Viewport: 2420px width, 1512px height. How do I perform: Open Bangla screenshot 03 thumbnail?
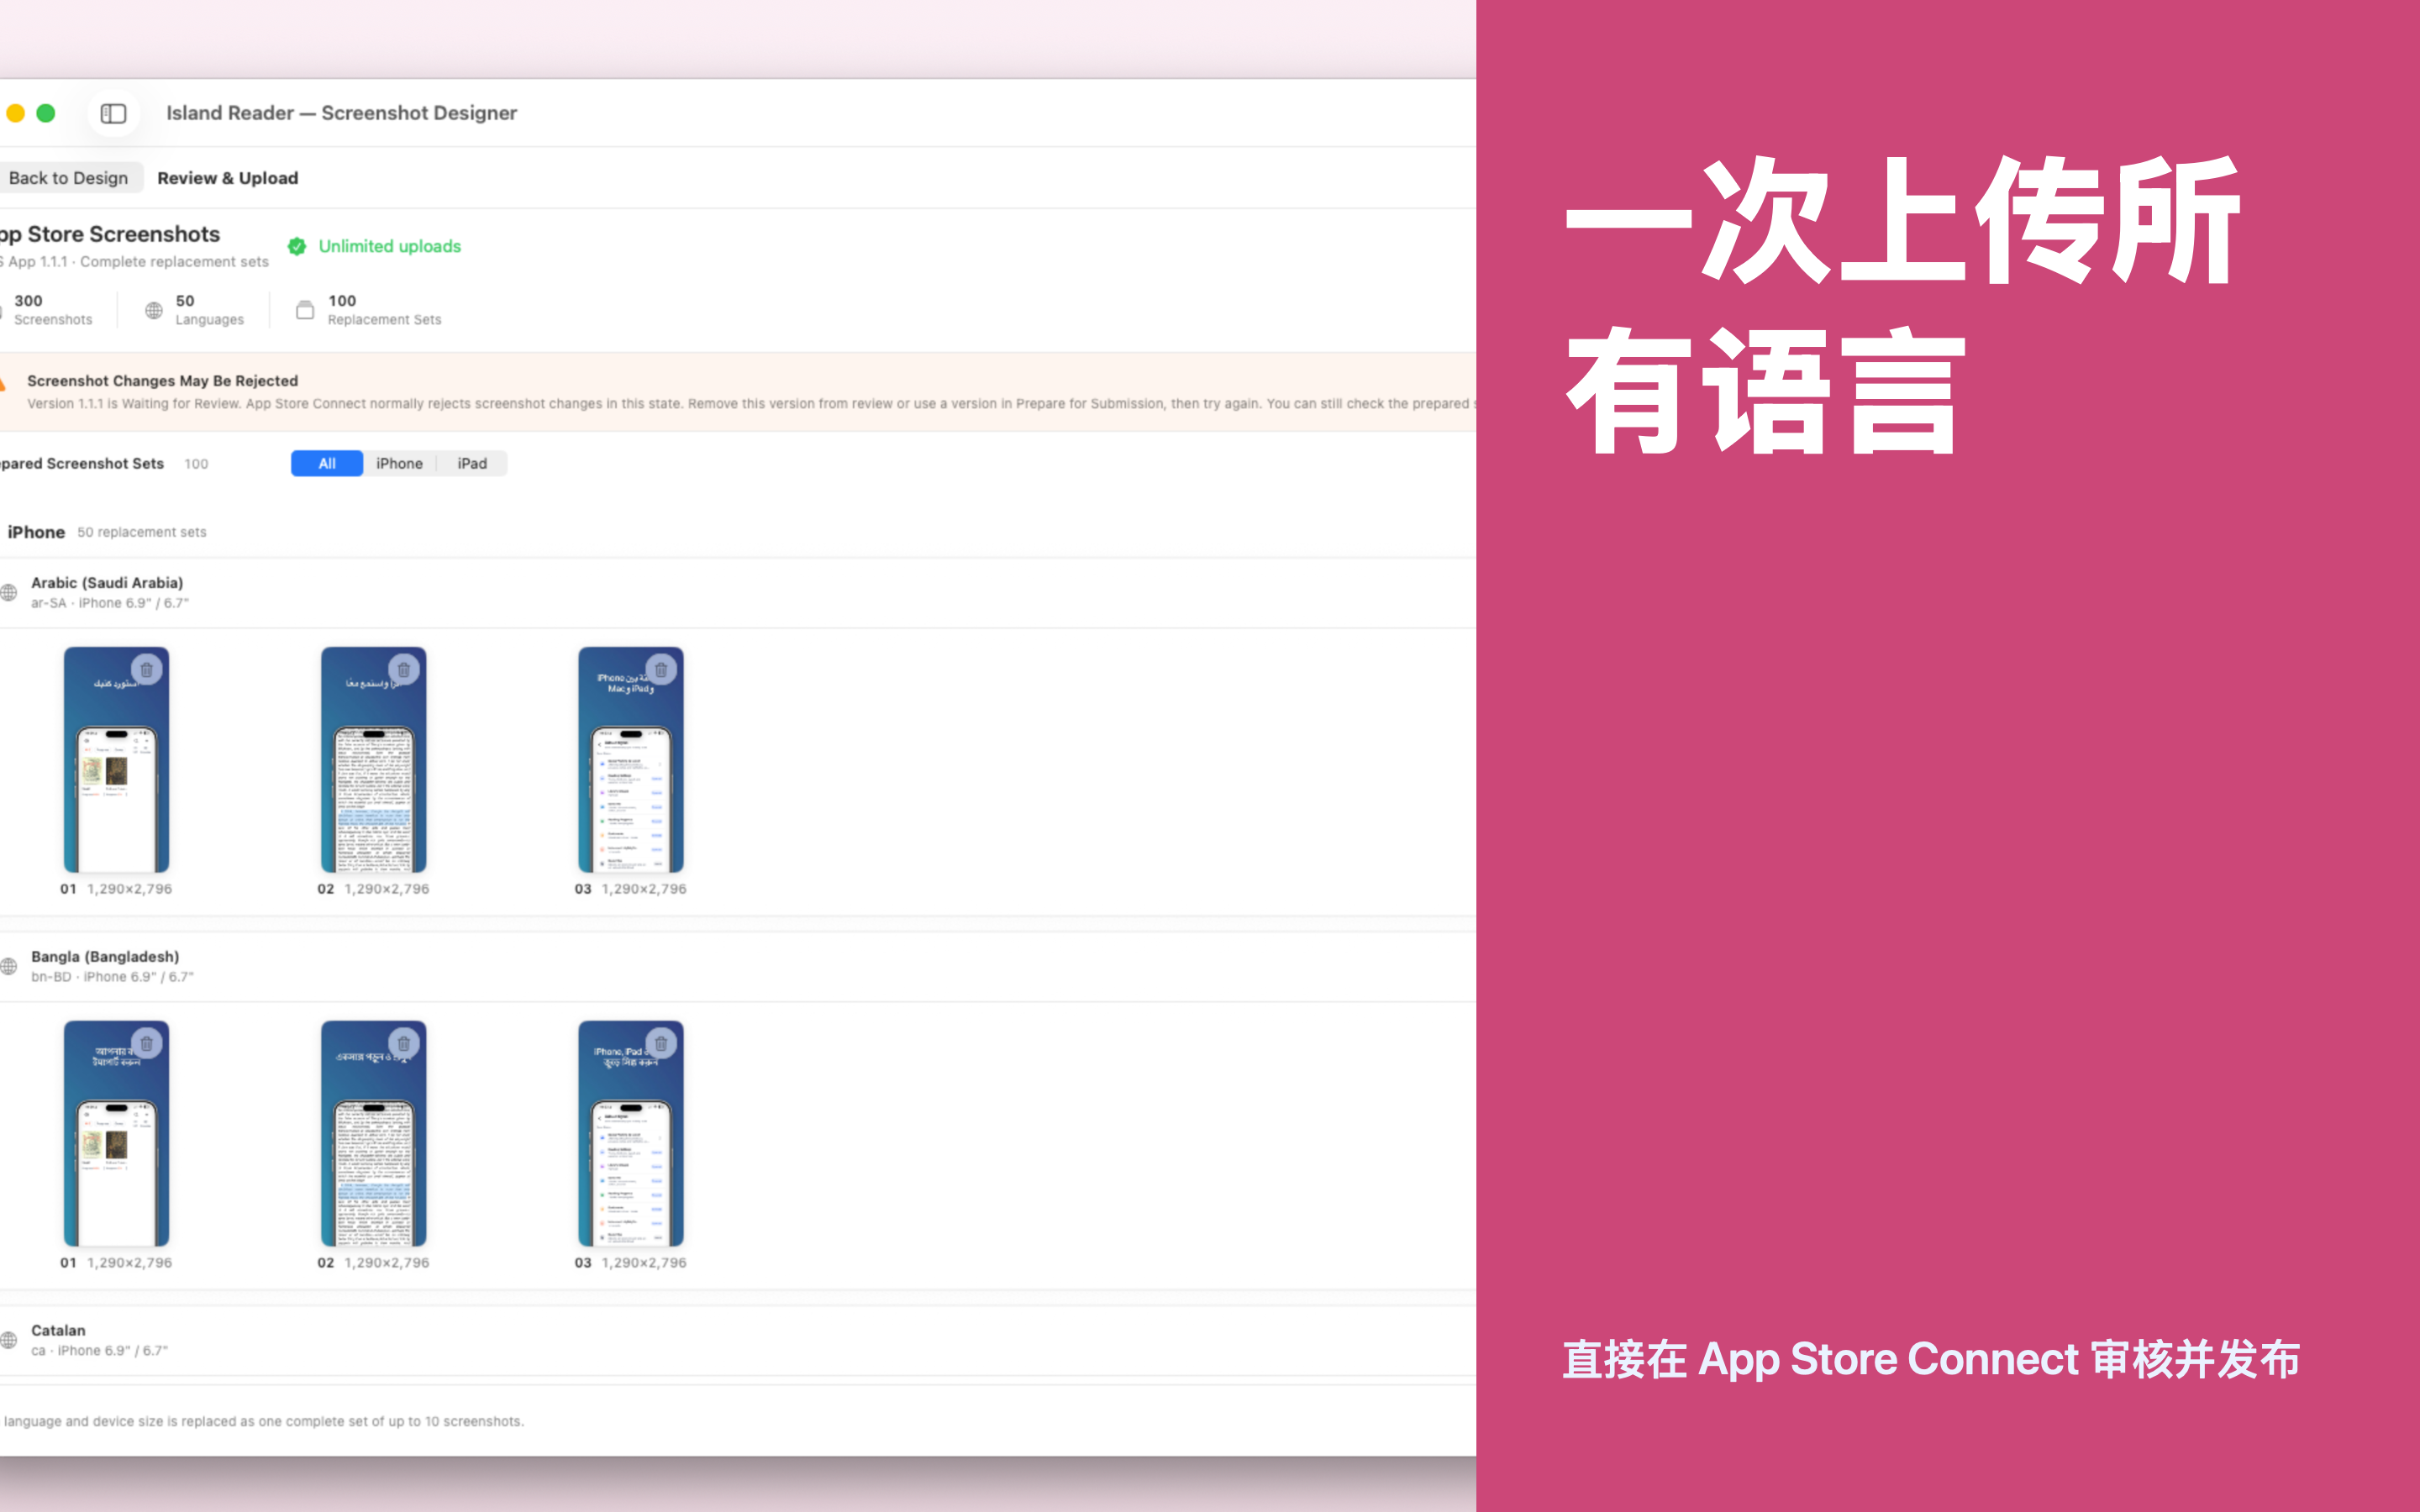[630, 1134]
